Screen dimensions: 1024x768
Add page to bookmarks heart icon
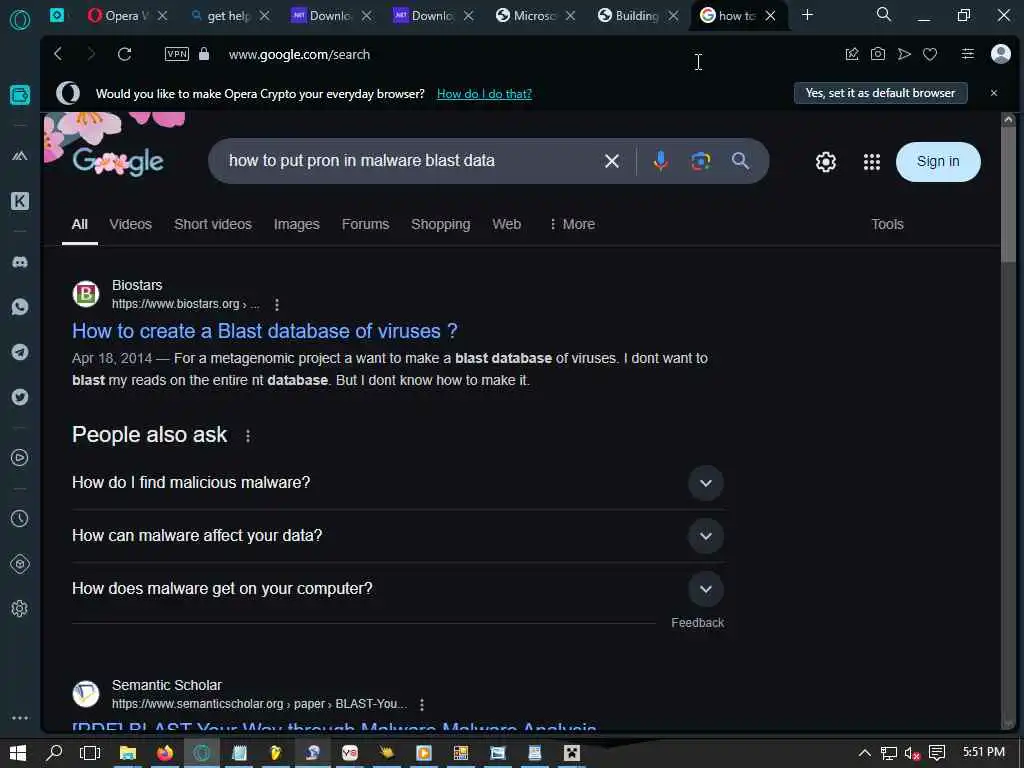point(930,54)
